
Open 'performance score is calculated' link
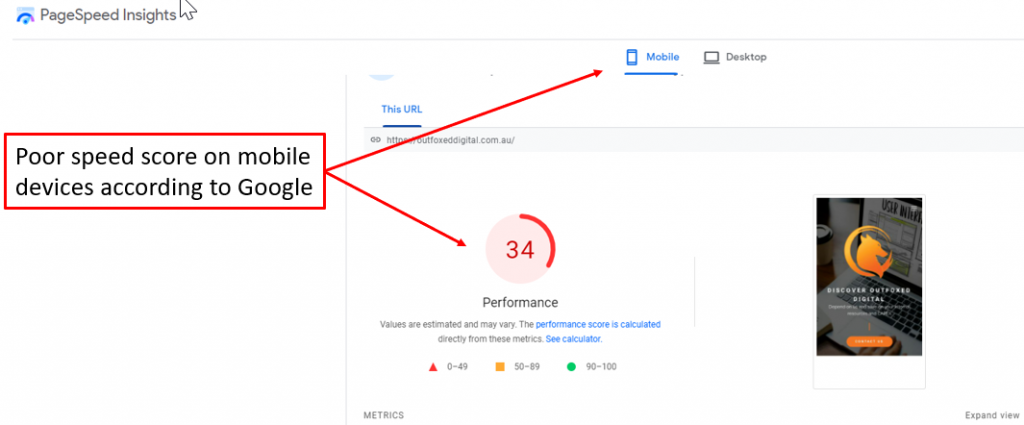598,324
